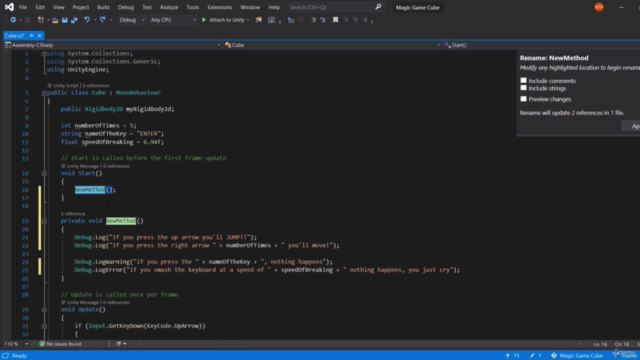
Task: Collapse the NewMethod() block at line 19
Action: [44, 221]
